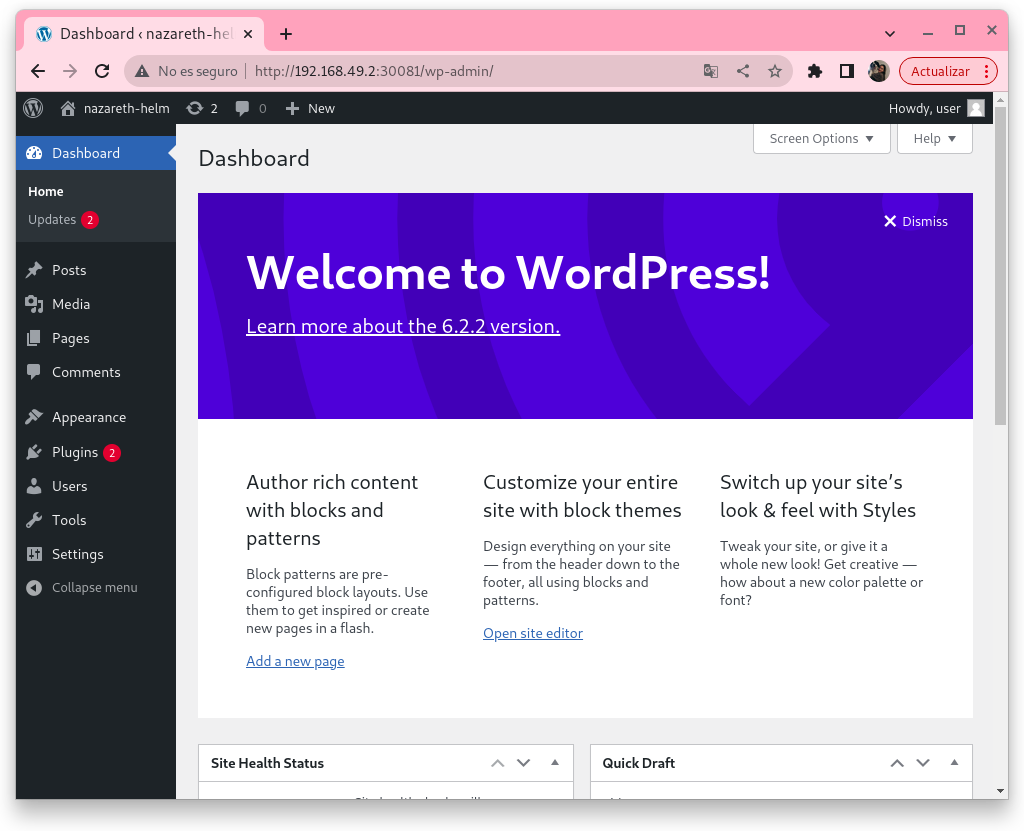This screenshot has width=1024, height=831.
Task: Dismiss the Welcome to WordPress panel
Action: 915,221
